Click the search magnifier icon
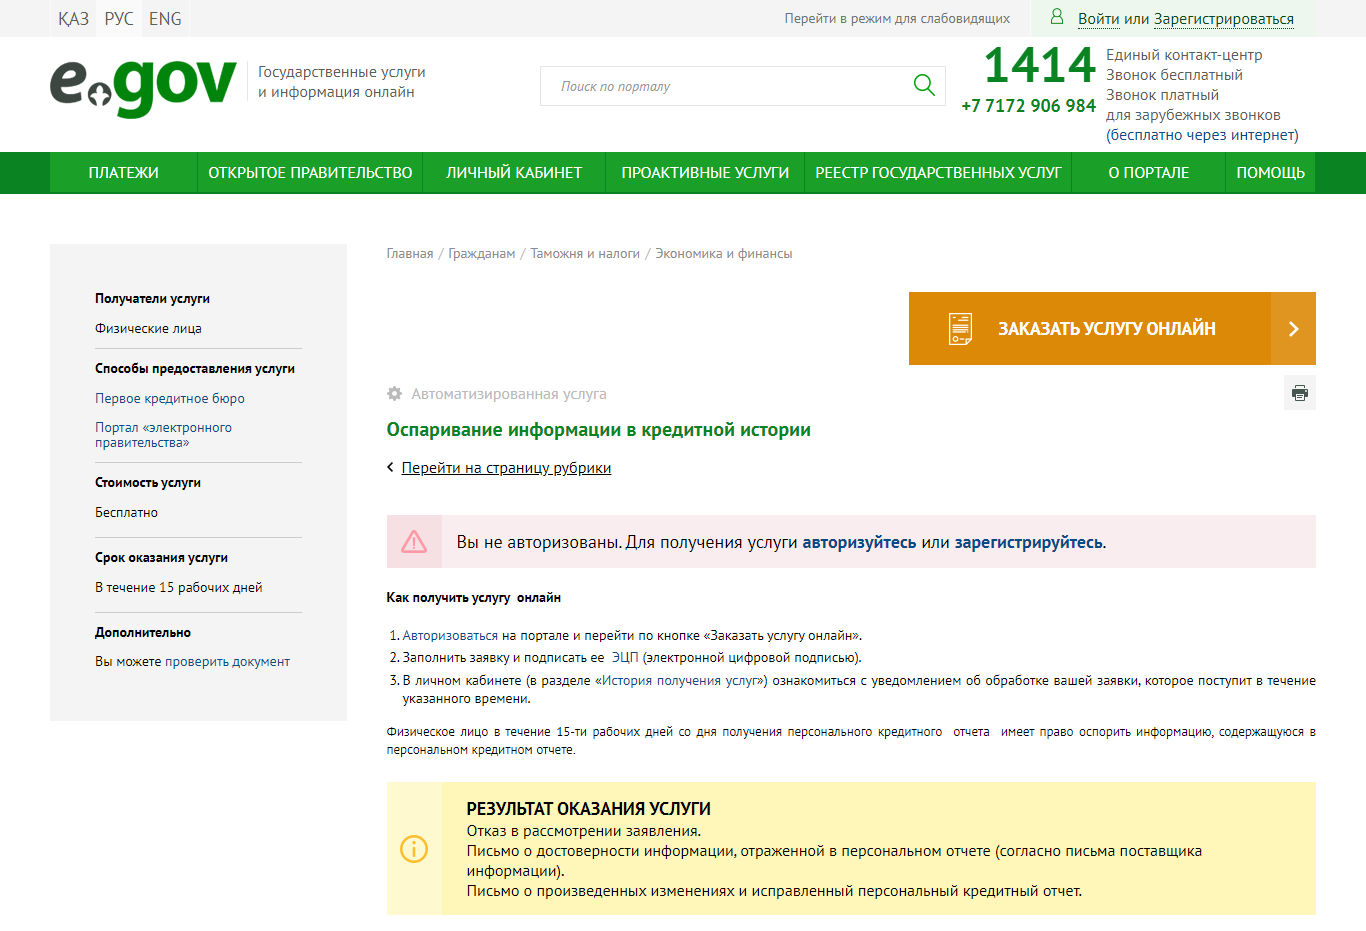 click(x=924, y=86)
